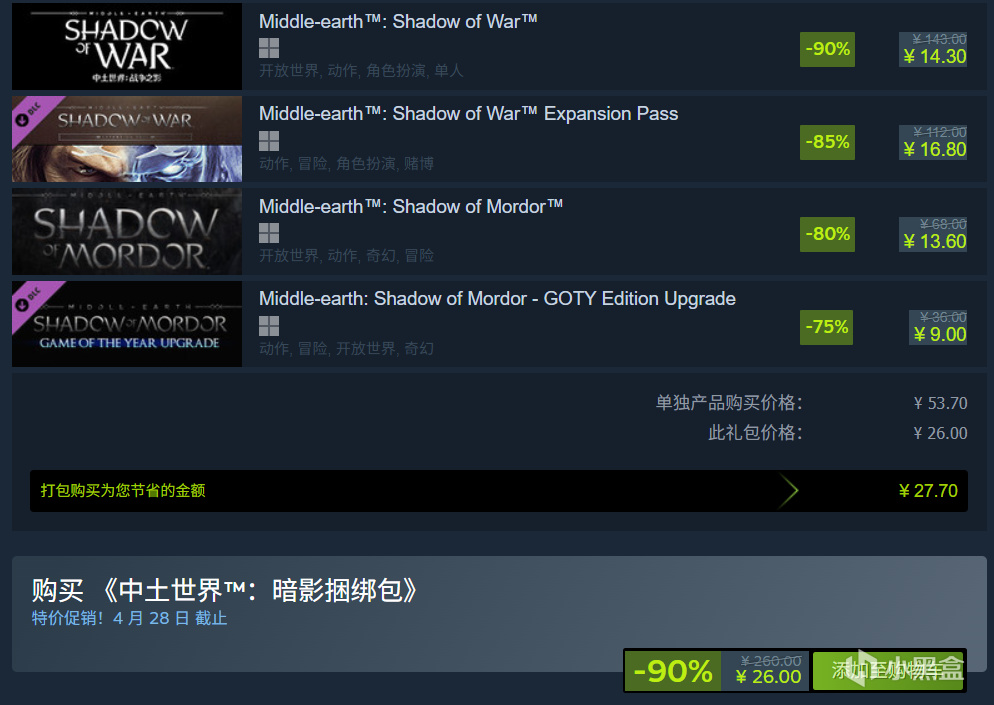Click -85% discount badge for Expansion Pass
994x705 pixels.
click(x=827, y=141)
